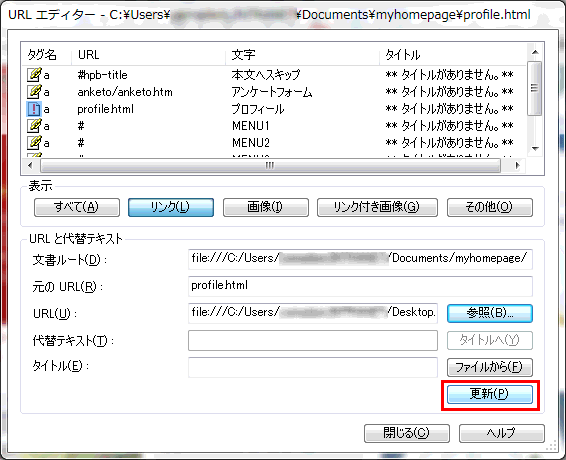Click the edit icon for MENU1 row
Viewport: 566px width, 460px height.
pos(34,126)
